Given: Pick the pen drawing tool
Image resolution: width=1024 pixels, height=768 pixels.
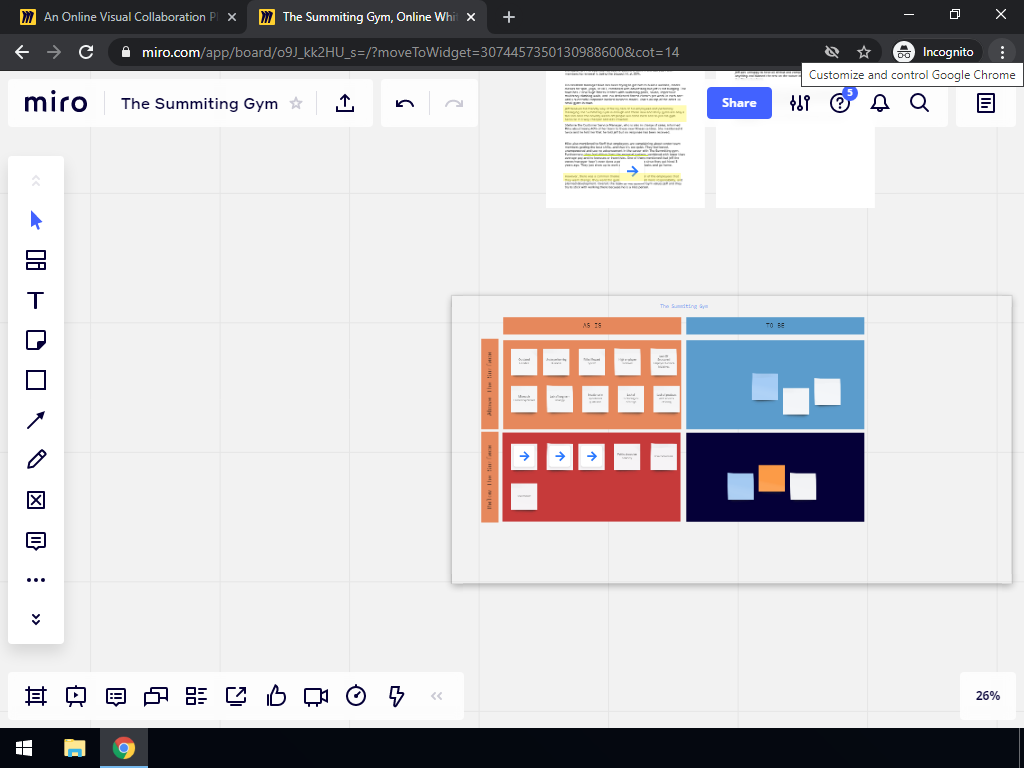Looking at the screenshot, I should 36,460.
